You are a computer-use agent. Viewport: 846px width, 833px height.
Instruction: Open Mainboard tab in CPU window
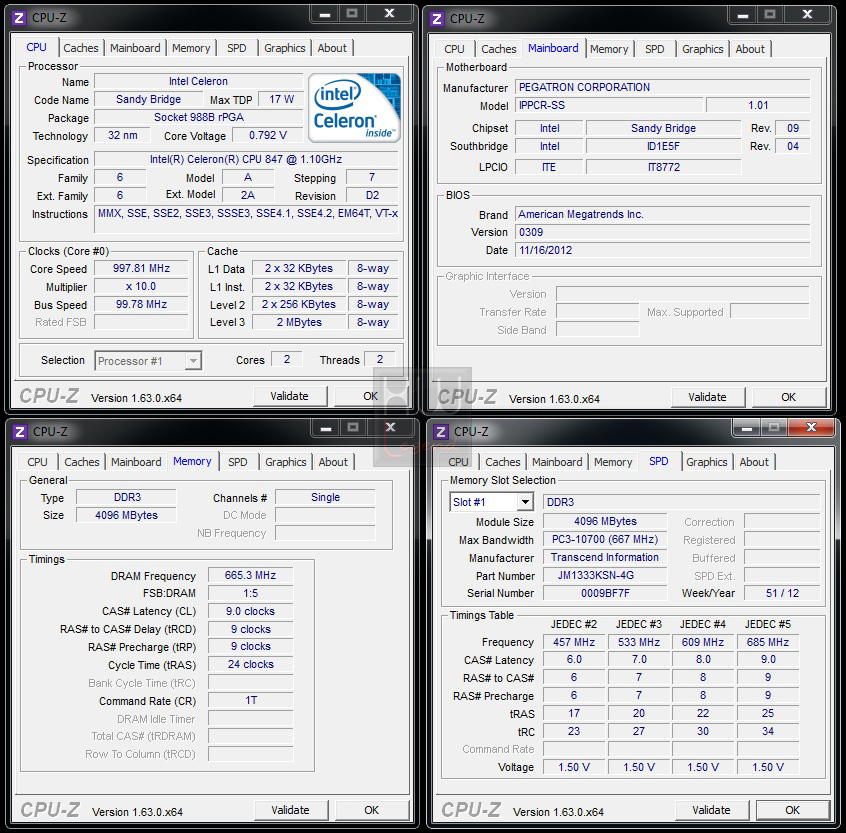click(x=135, y=48)
